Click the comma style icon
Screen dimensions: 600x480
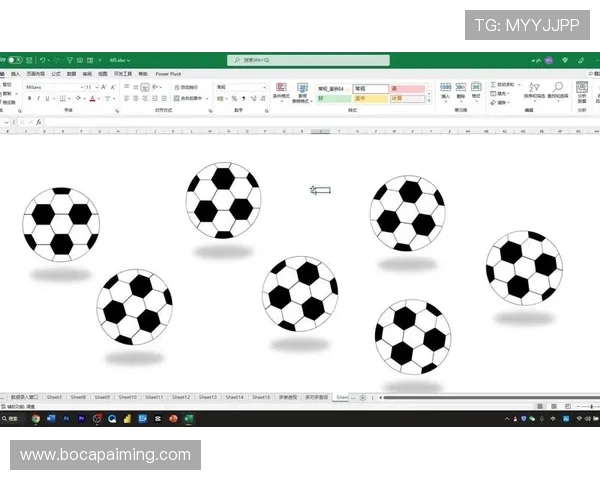click(243, 99)
